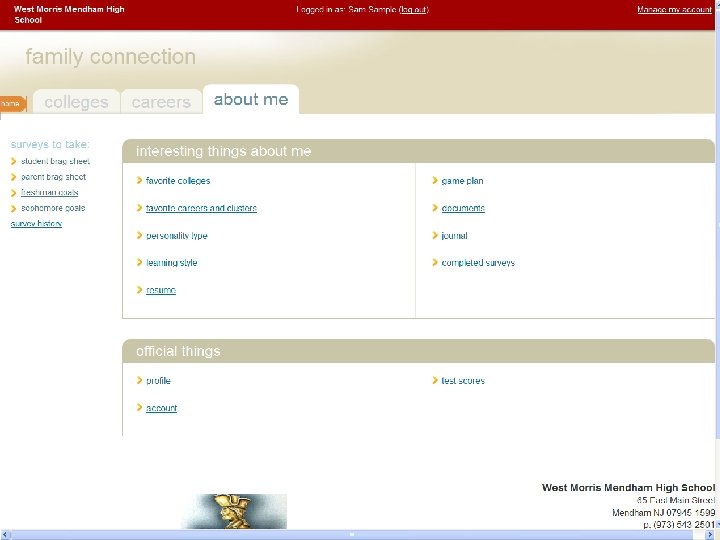View completed surveys link
Viewport: 720px width, 540px height.
[478, 263]
